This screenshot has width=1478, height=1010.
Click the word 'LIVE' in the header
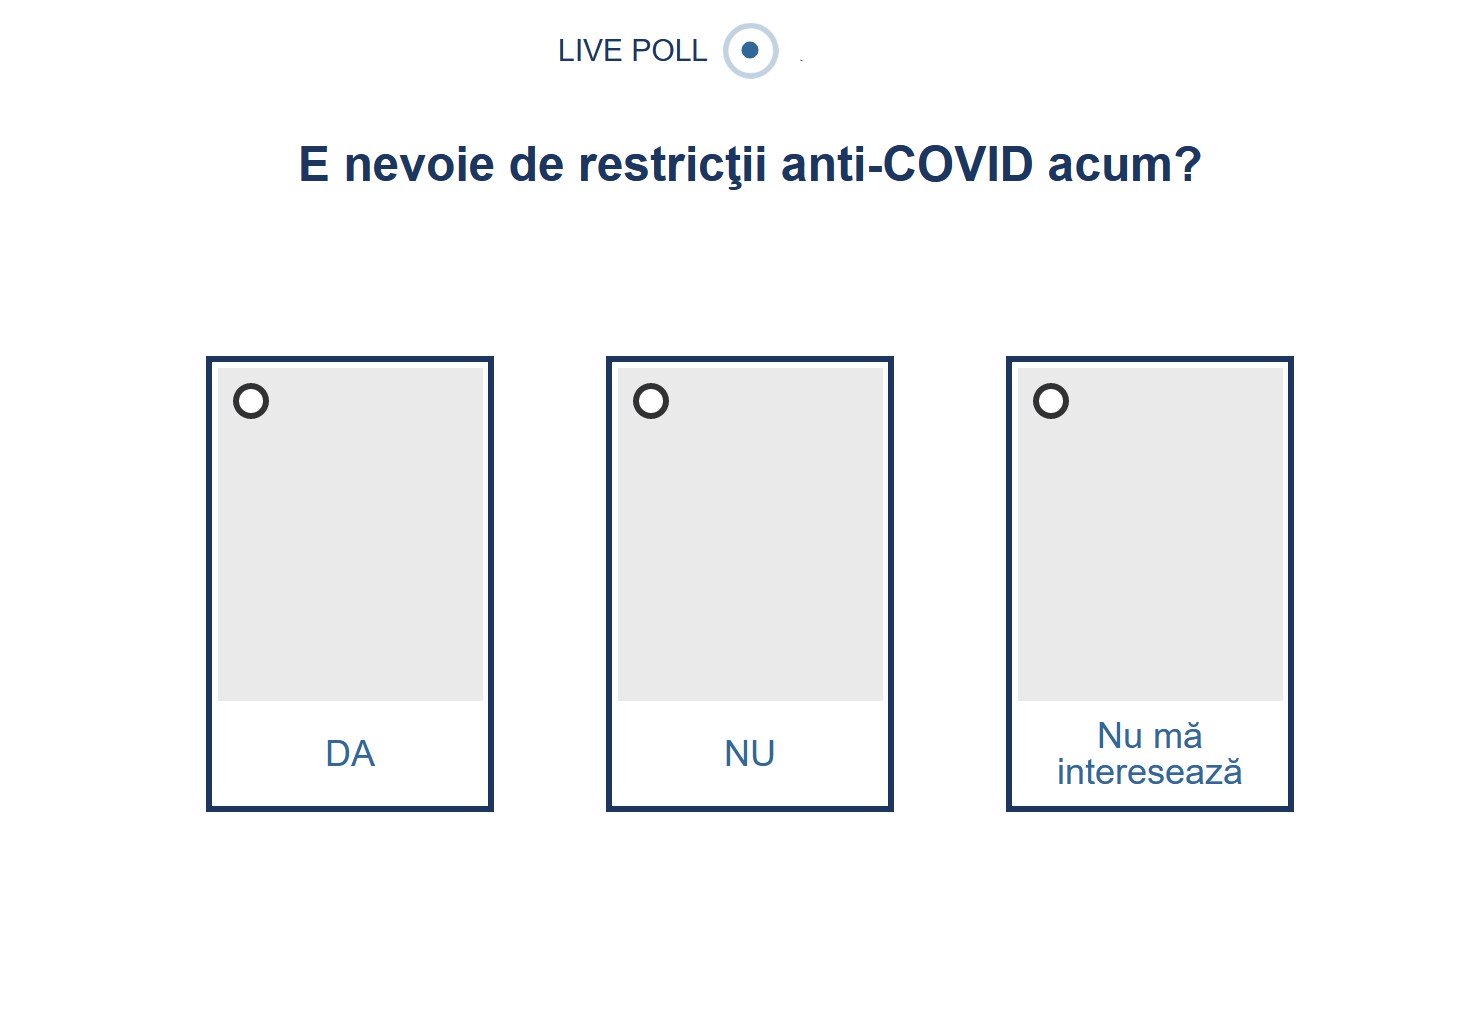pyautogui.click(x=587, y=51)
